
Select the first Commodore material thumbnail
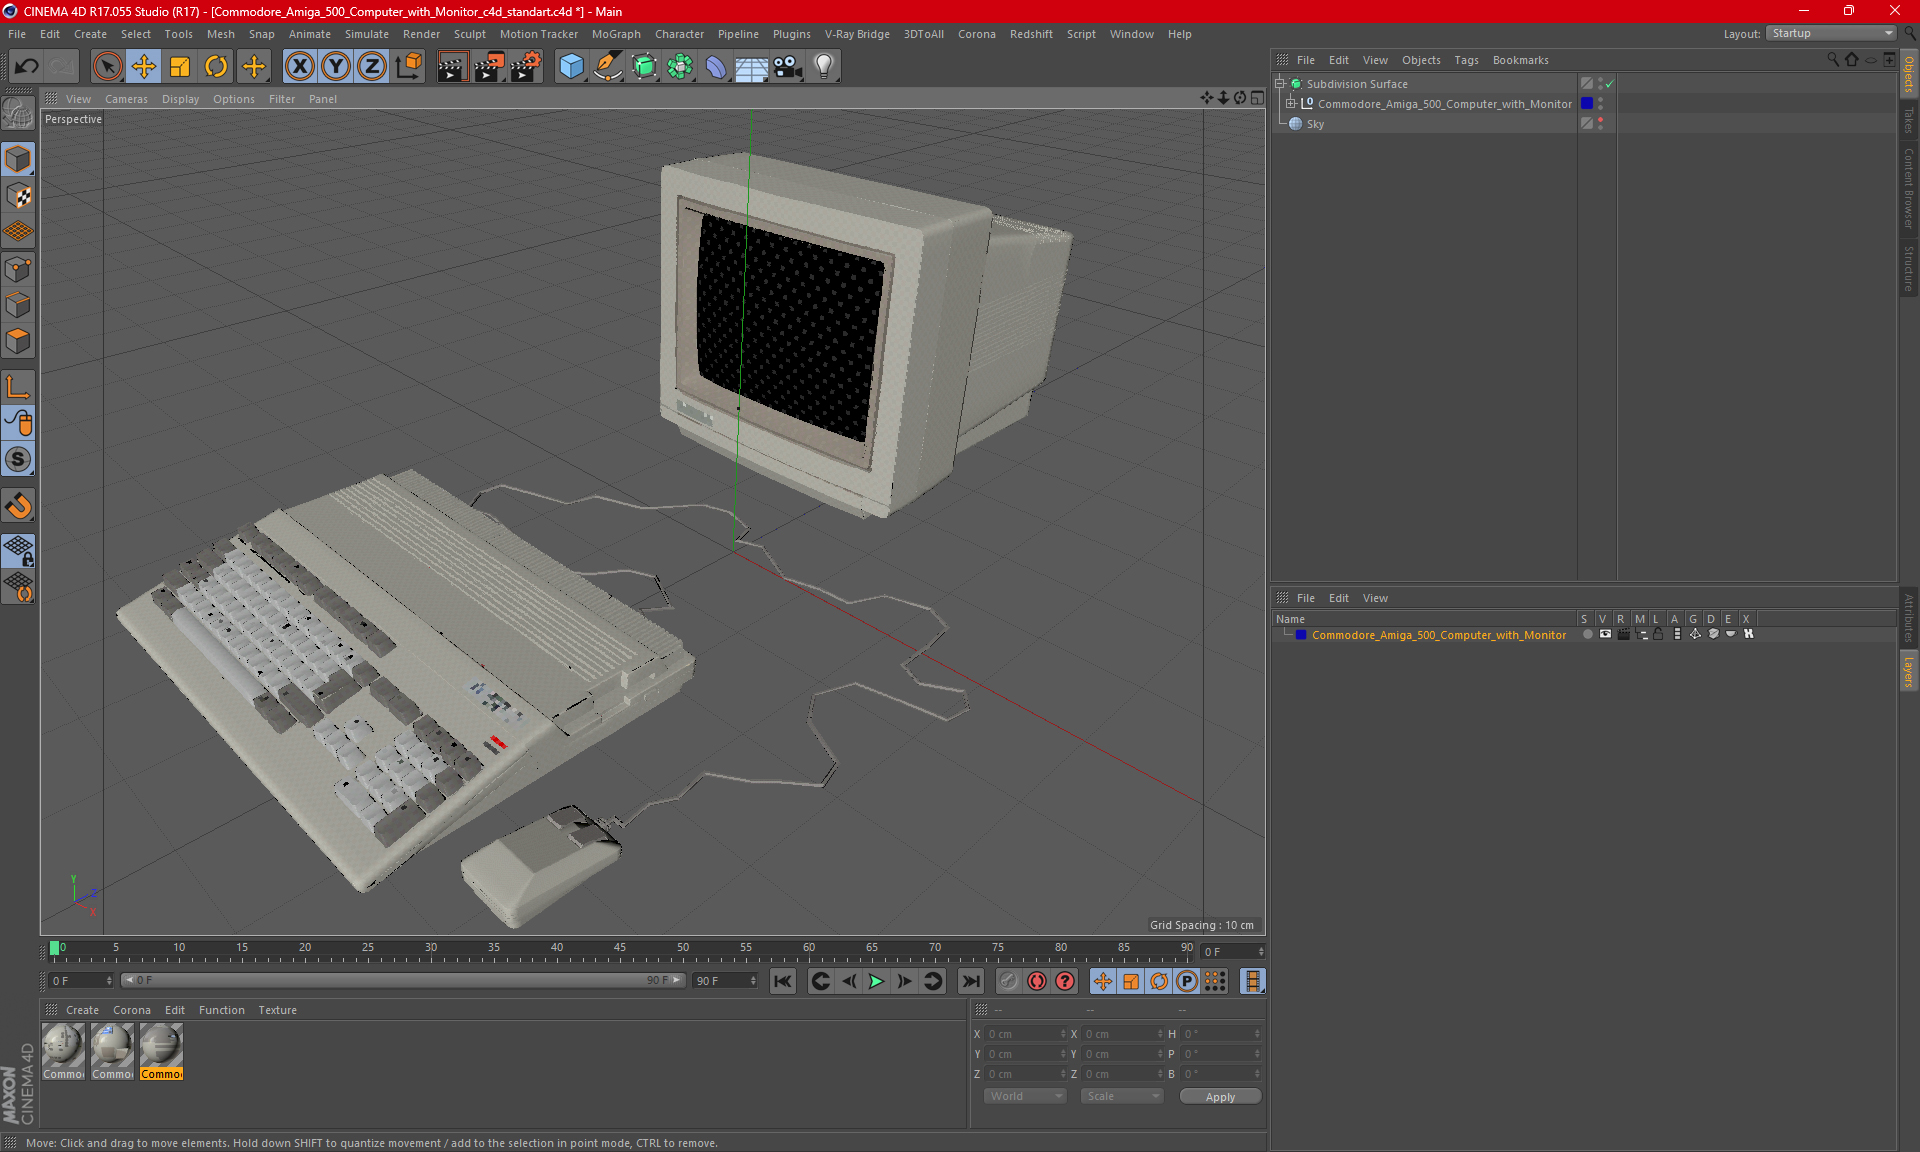pos(63,1051)
